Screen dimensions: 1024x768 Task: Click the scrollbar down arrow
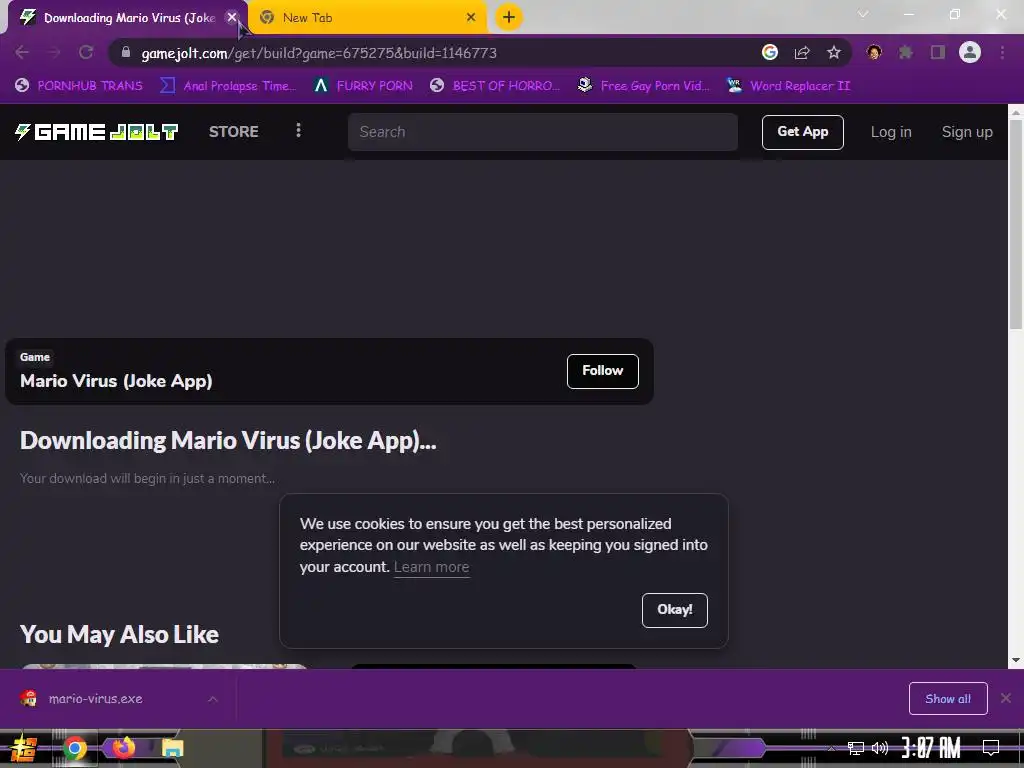[x=1016, y=660]
